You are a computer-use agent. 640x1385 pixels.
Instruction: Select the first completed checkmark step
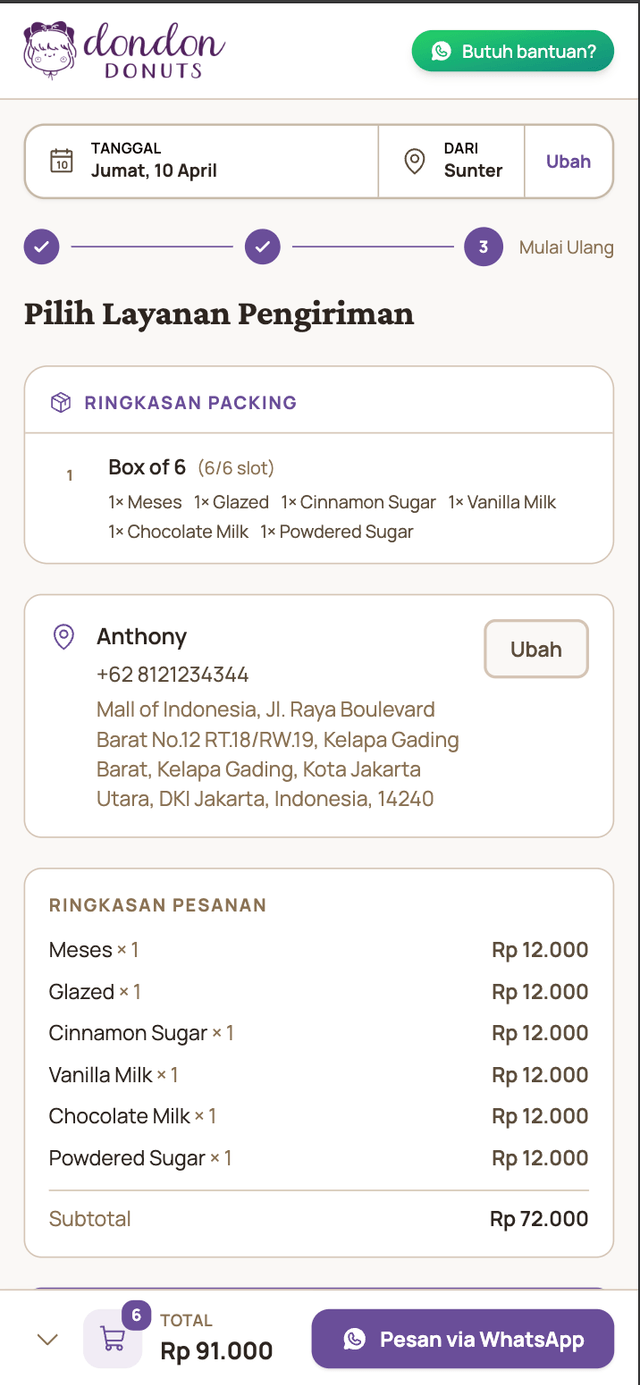pyautogui.click(x=41, y=246)
